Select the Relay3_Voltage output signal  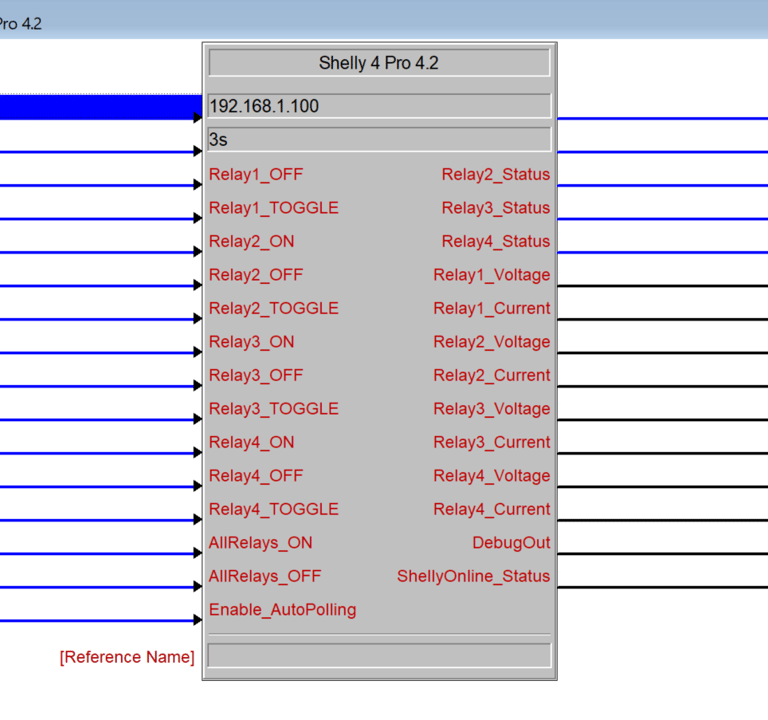492,409
